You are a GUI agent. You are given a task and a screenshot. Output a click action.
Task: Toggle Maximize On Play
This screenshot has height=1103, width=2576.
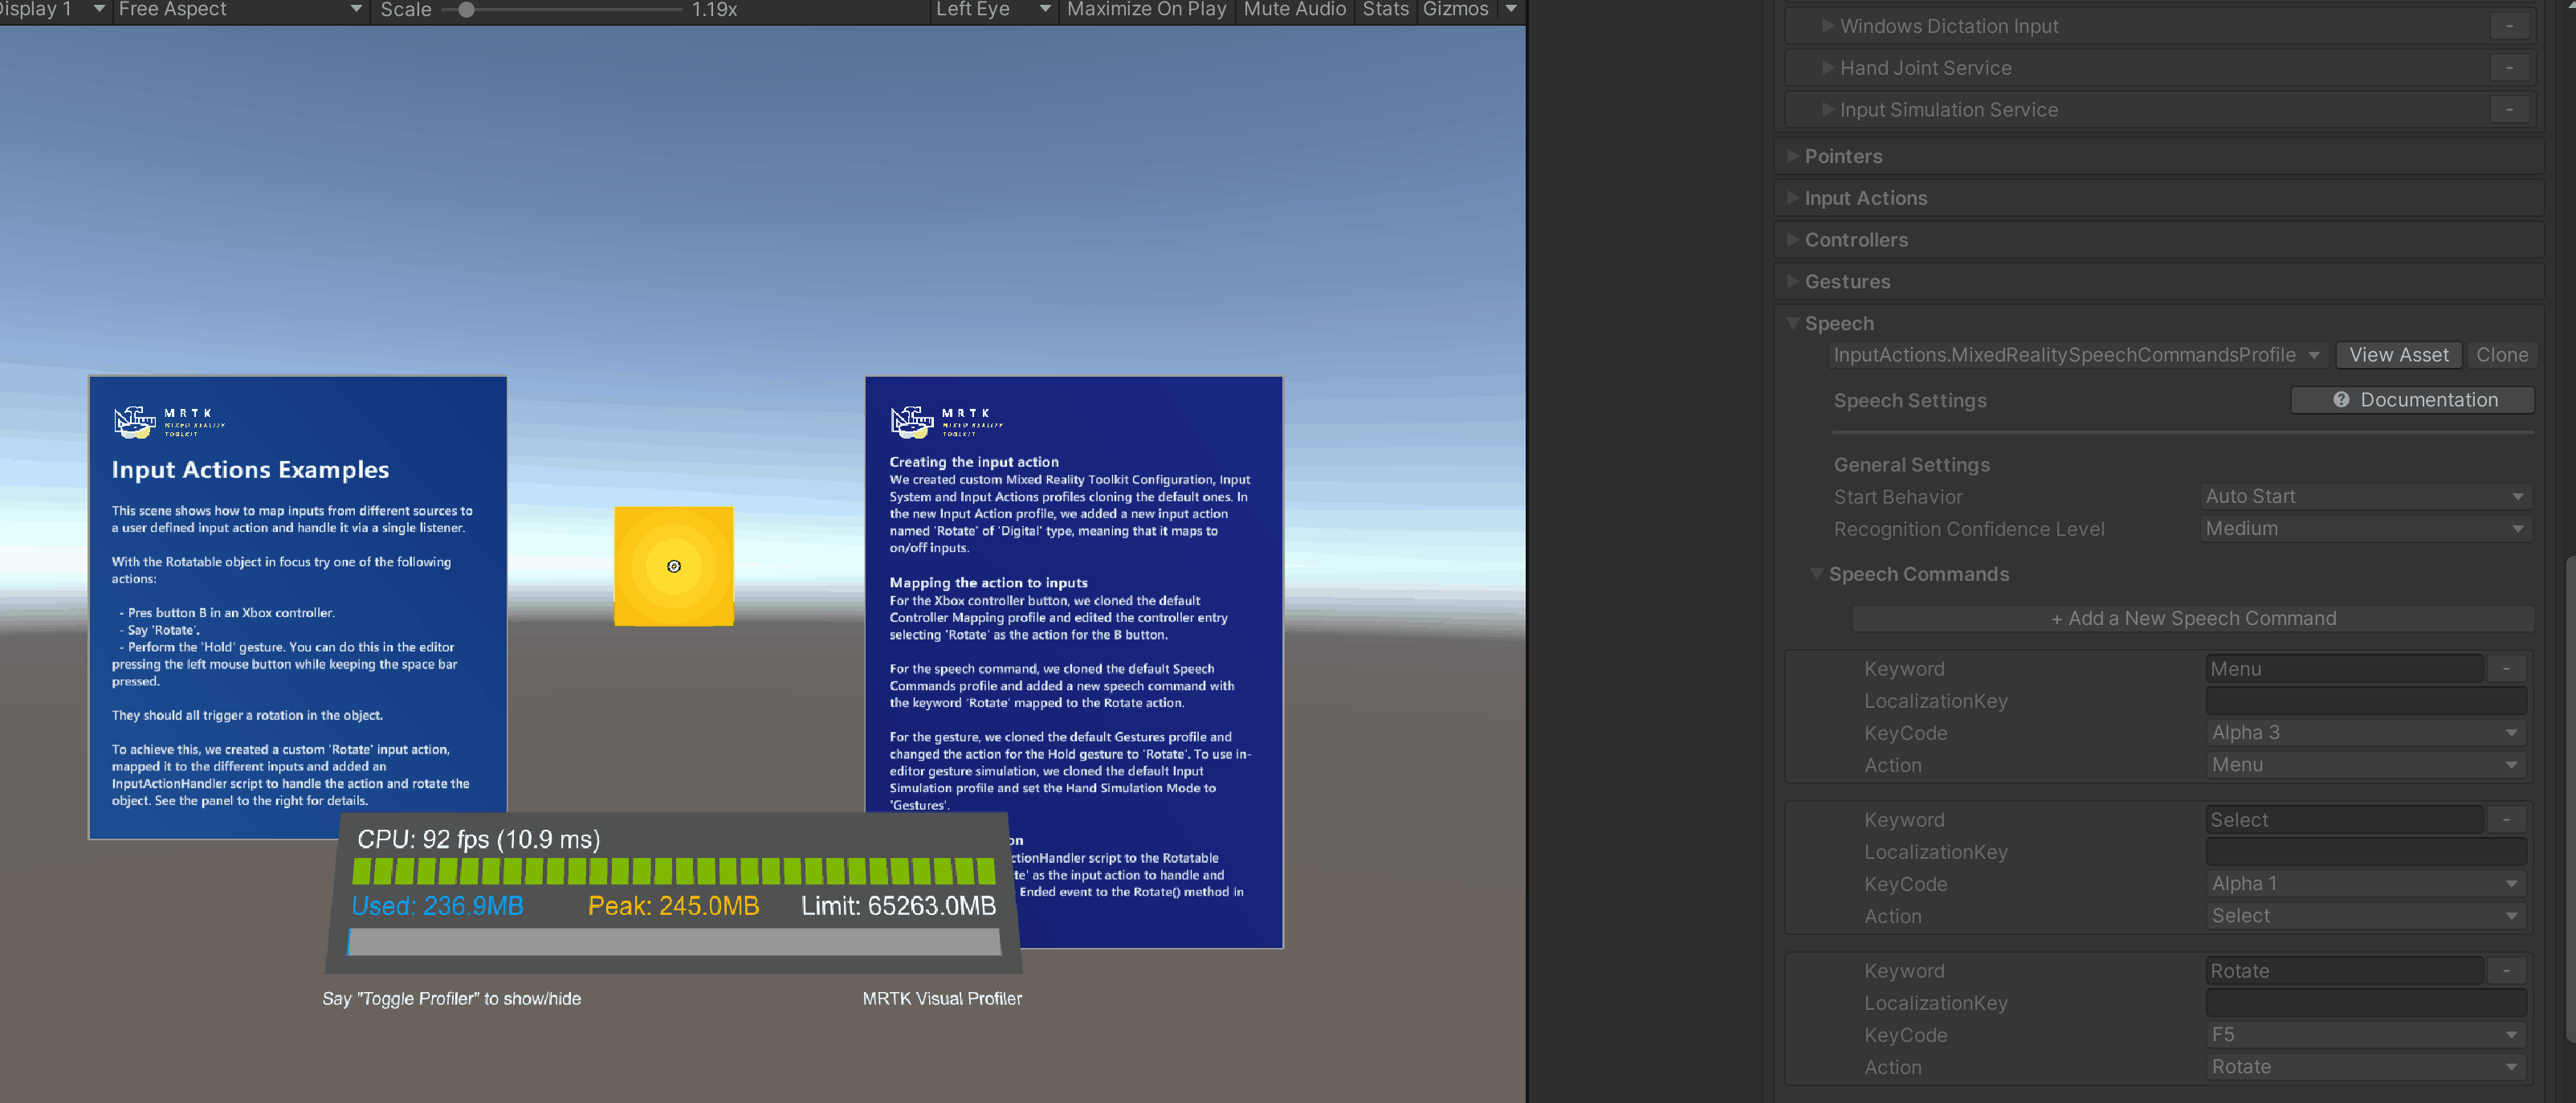(x=1146, y=10)
